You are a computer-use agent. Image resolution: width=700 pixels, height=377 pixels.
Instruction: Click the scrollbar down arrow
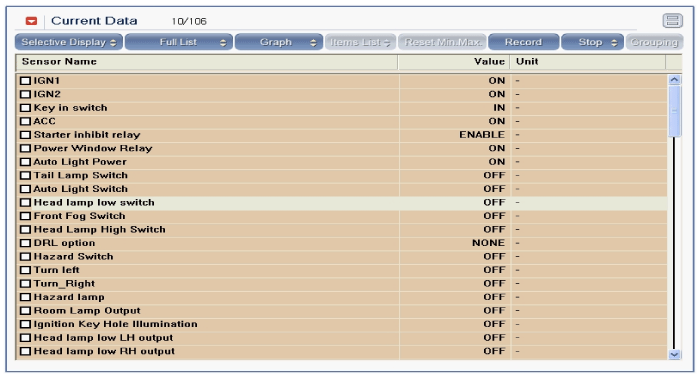click(x=674, y=354)
